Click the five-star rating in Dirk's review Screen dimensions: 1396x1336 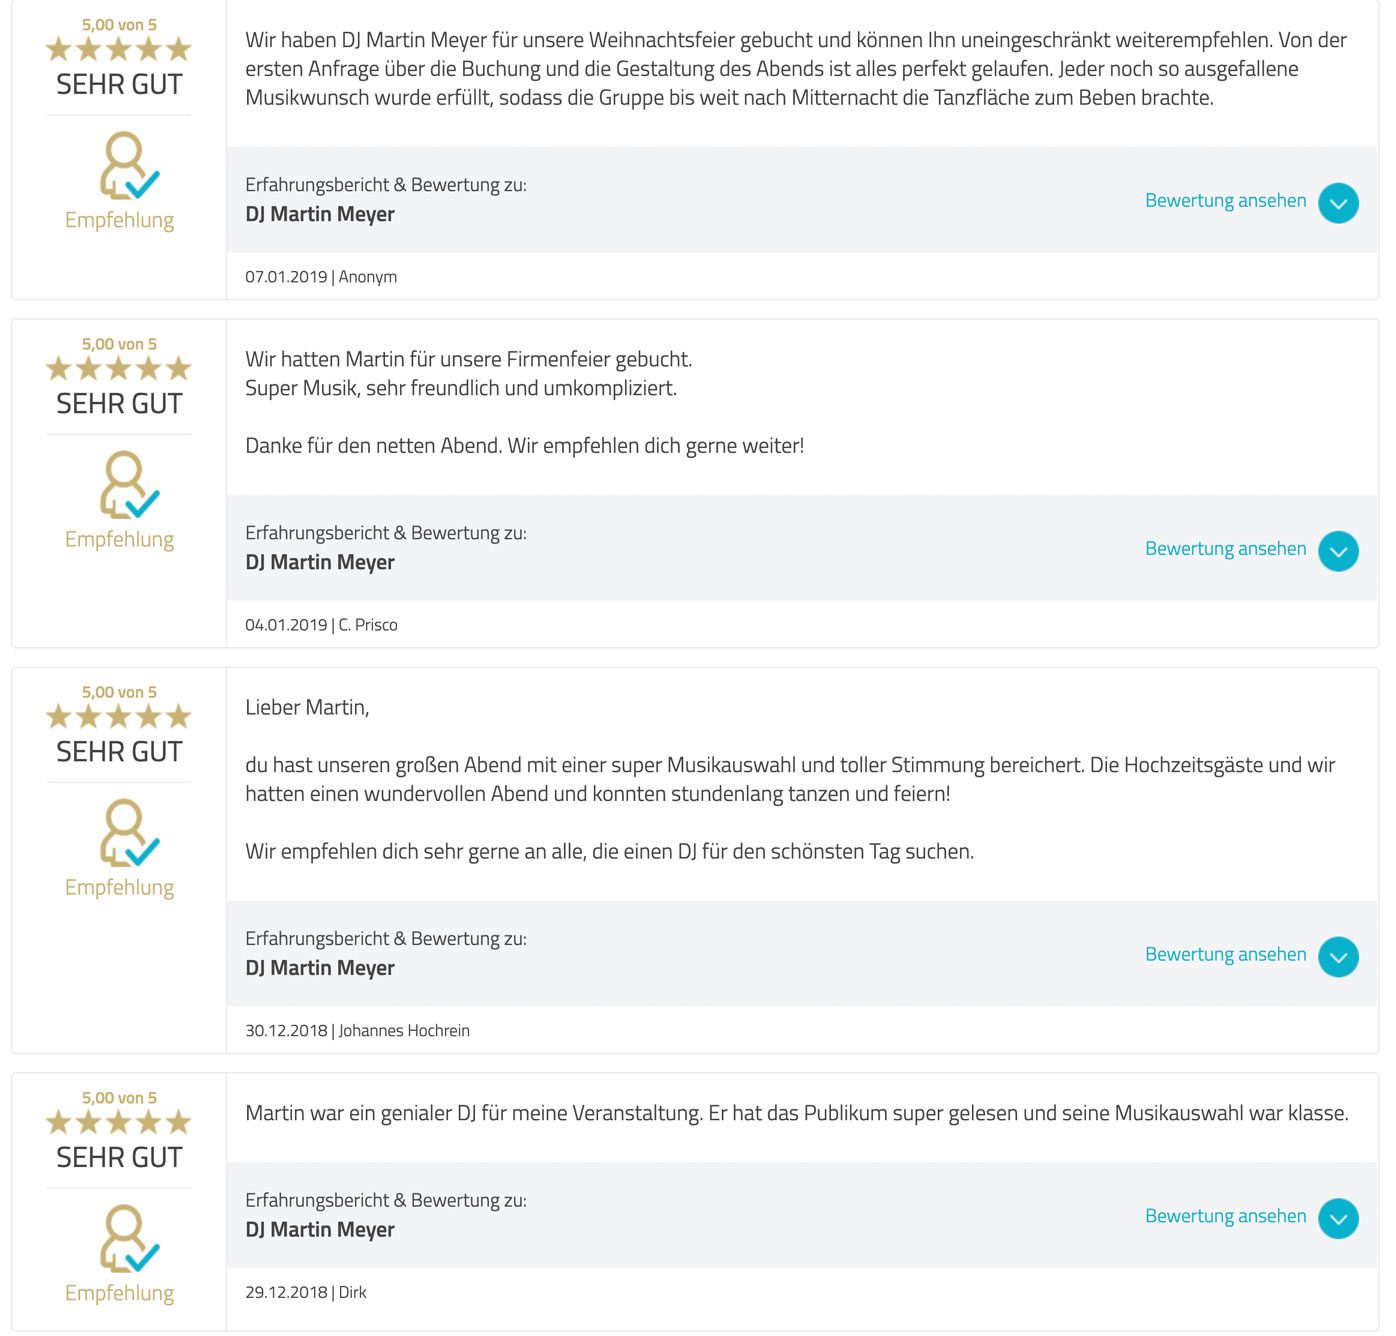point(119,1123)
